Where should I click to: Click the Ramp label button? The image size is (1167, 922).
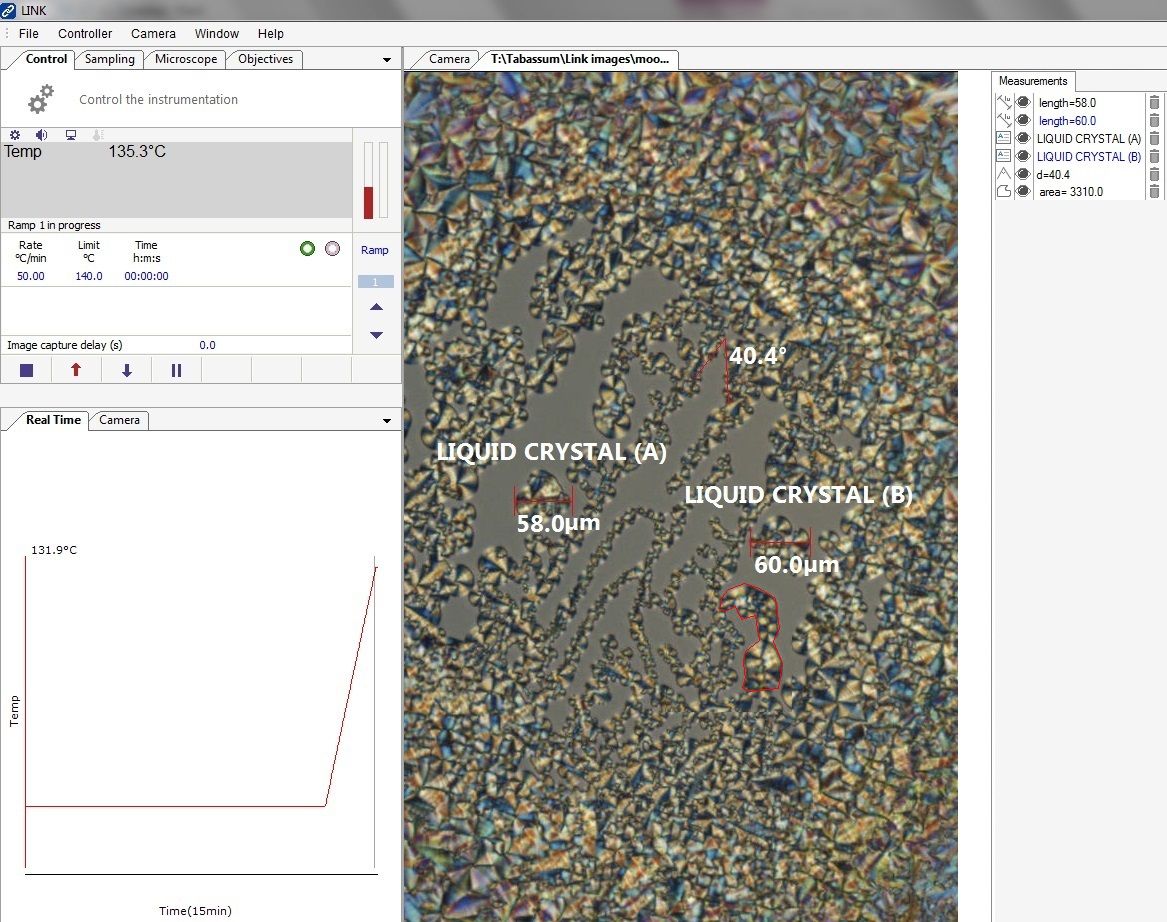(x=374, y=250)
